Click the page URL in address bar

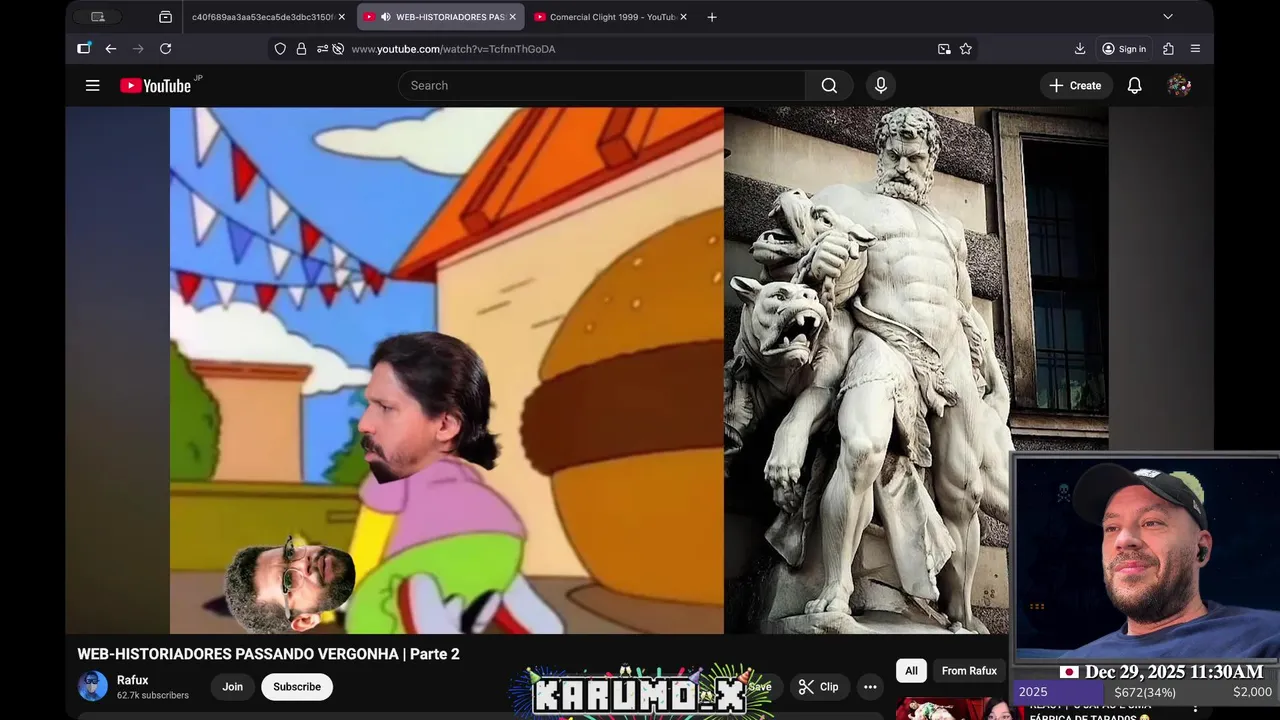pyautogui.click(x=453, y=49)
